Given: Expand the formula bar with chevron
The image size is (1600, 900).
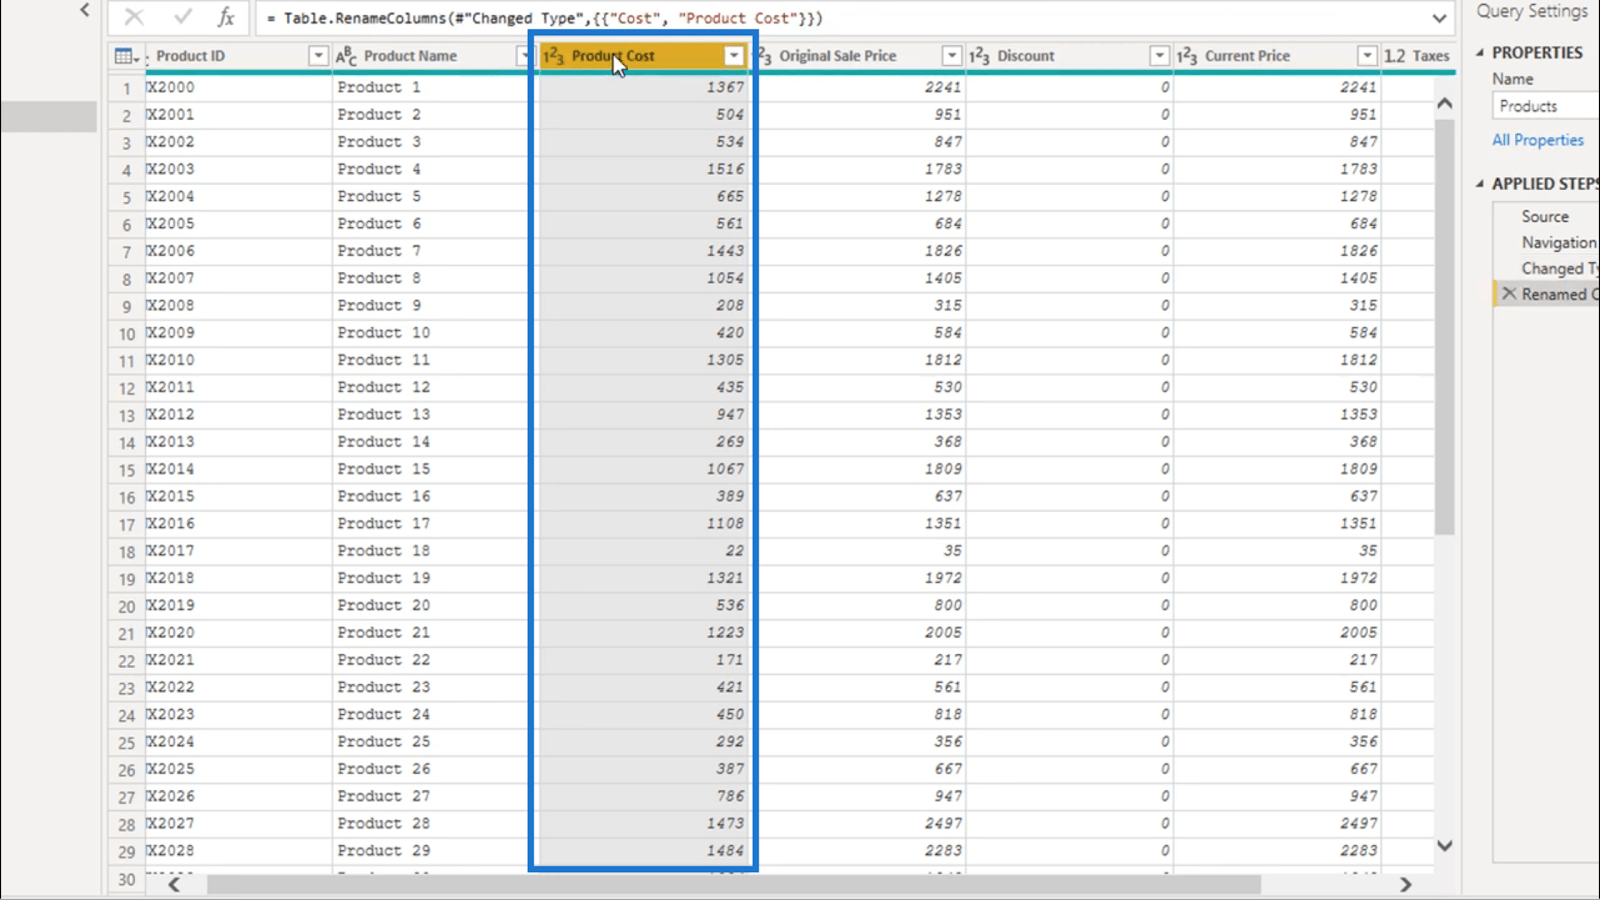Looking at the screenshot, I should click(1439, 18).
